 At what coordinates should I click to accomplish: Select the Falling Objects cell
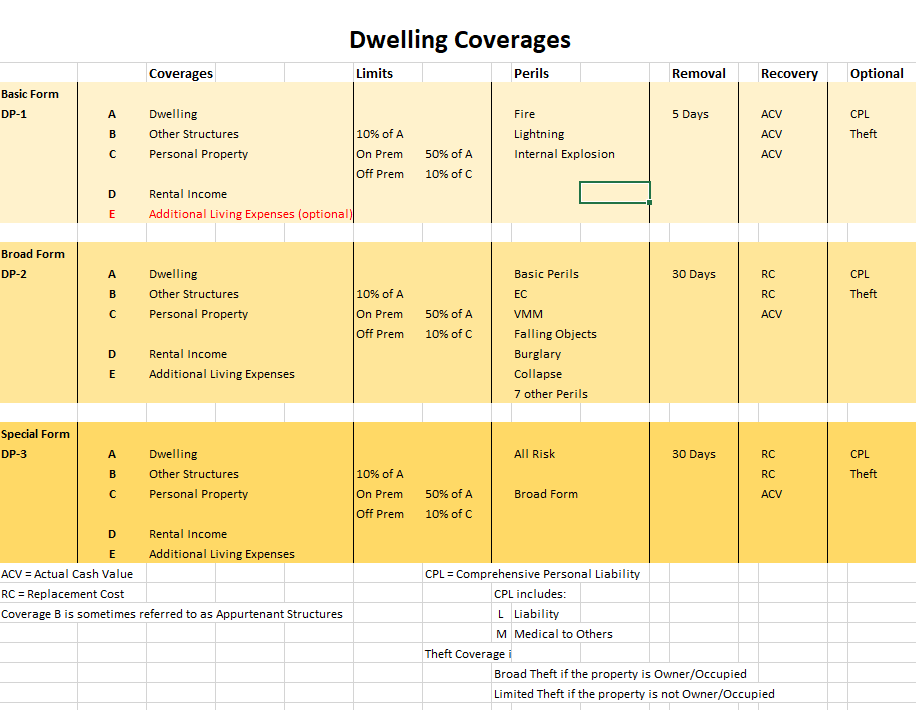(x=555, y=334)
